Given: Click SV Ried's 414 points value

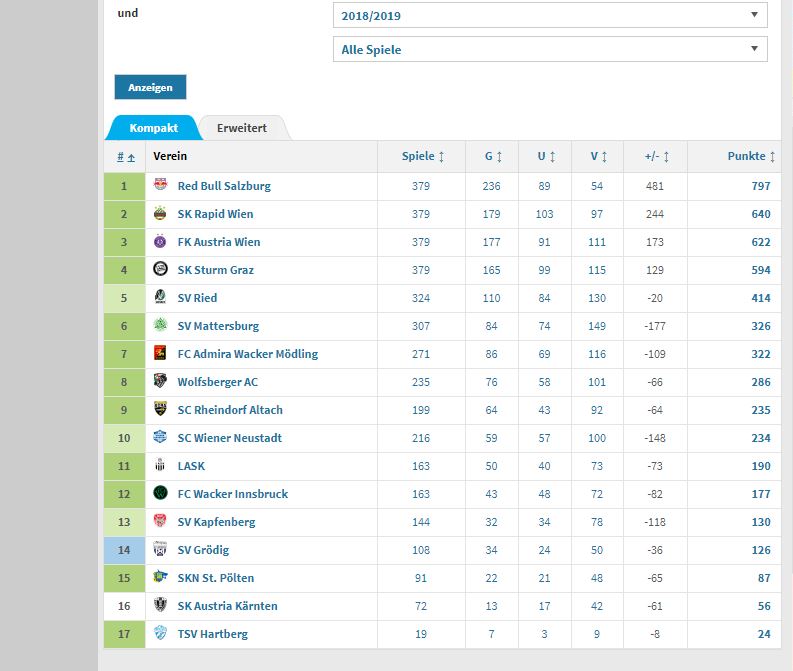Looking at the screenshot, I should 761,298.
